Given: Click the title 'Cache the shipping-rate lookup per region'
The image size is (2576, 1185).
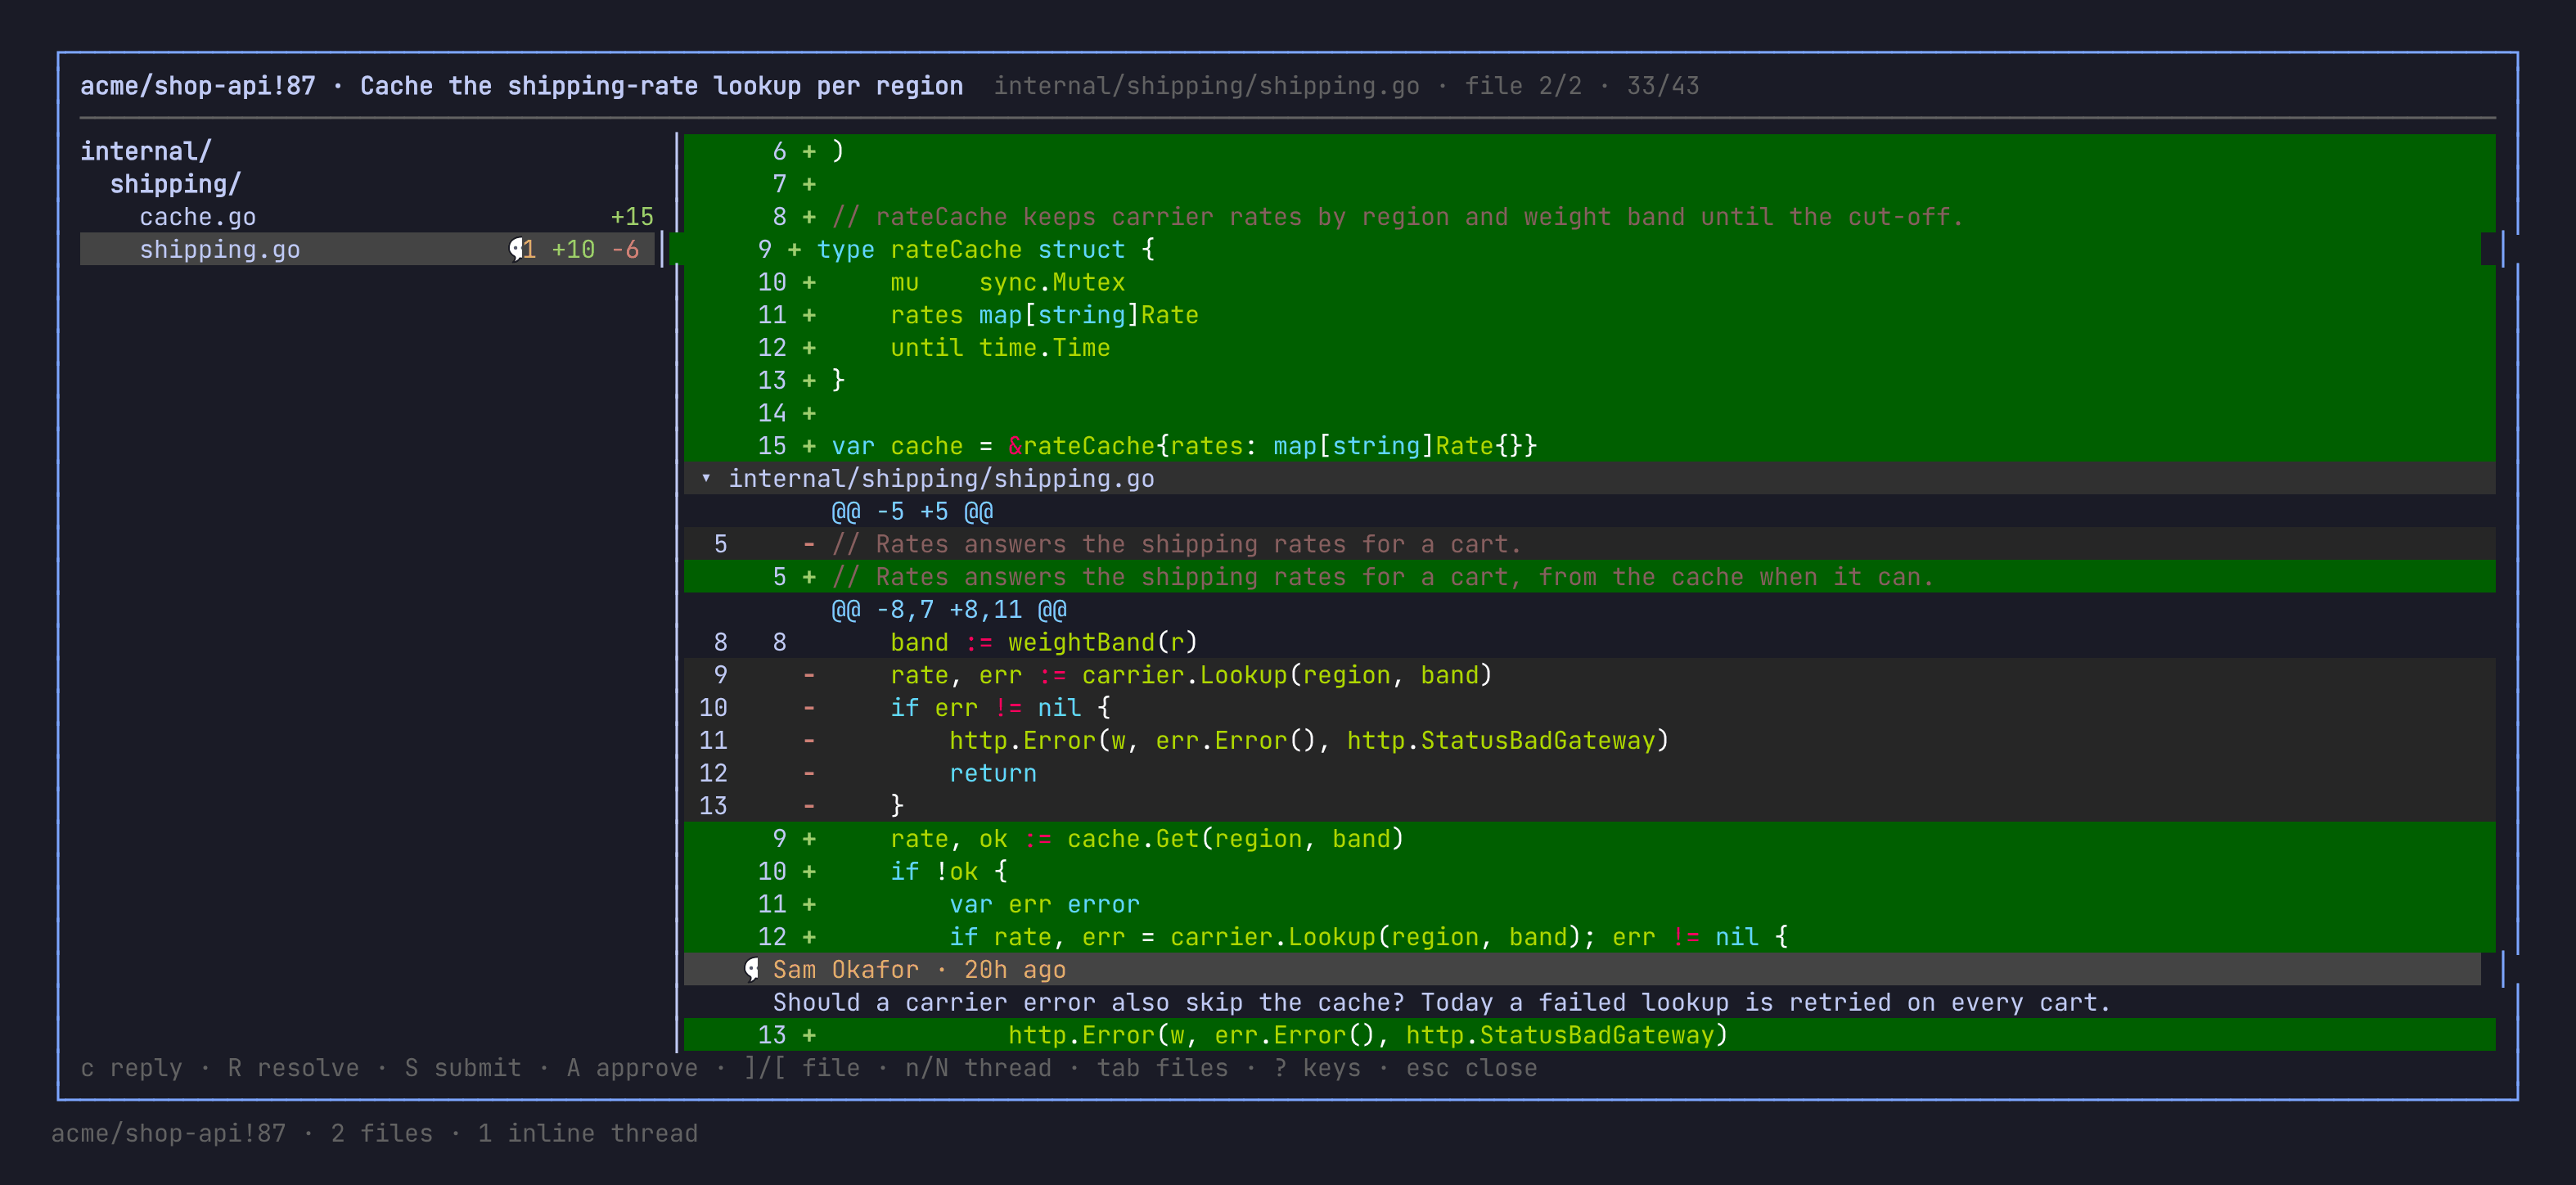Looking at the screenshot, I should pos(662,86).
